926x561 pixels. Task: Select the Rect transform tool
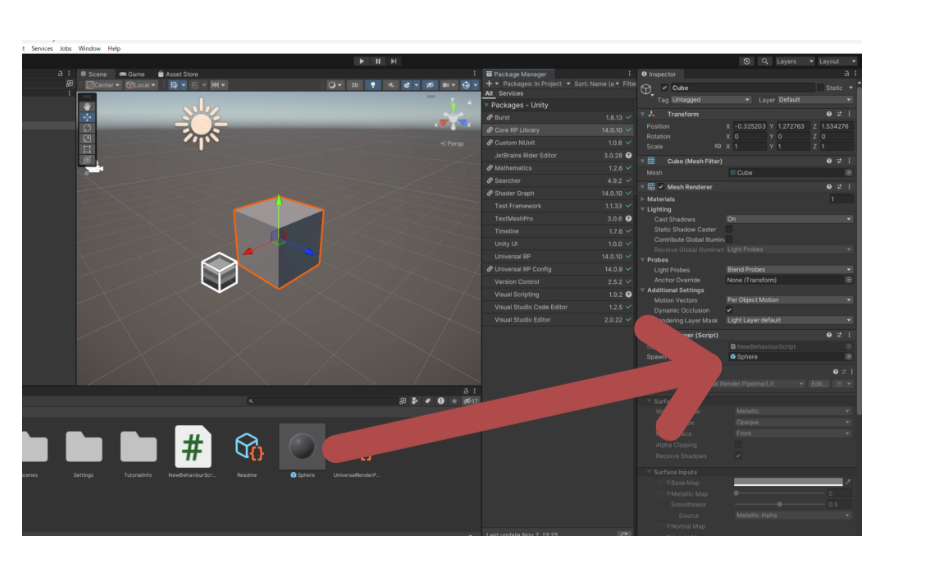point(87,149)
